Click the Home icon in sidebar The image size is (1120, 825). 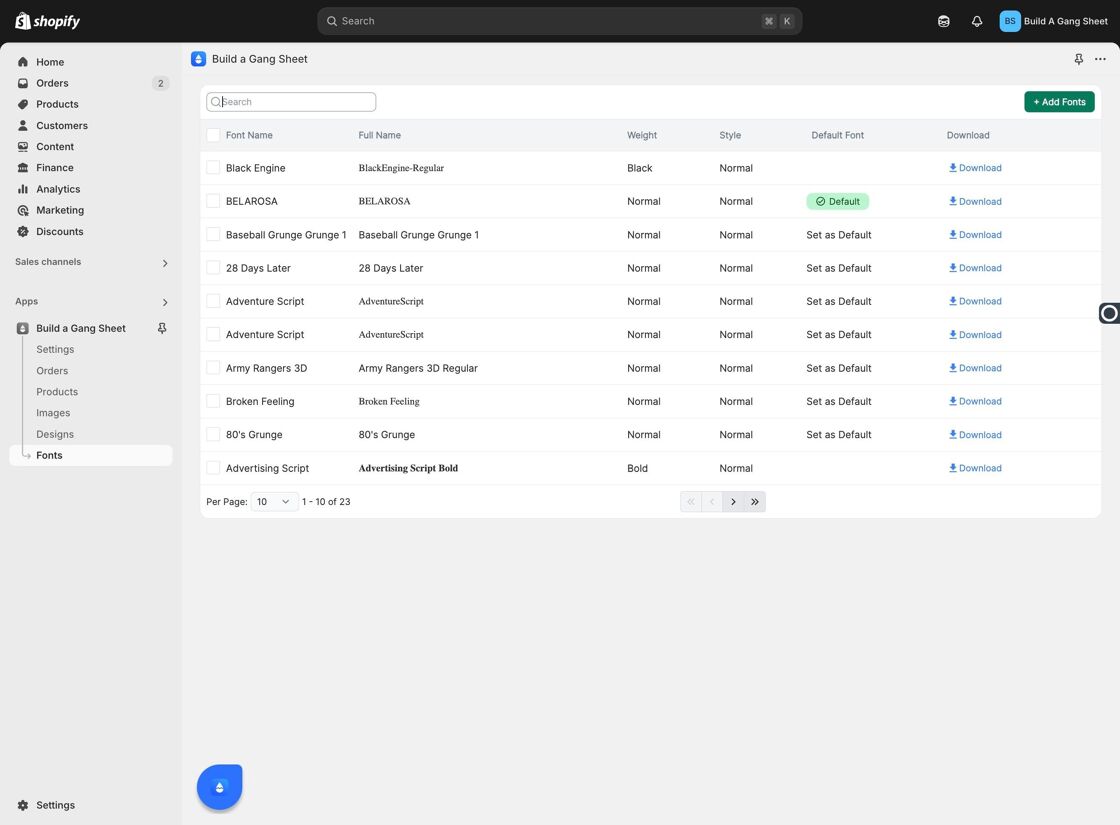click(23, 62)
